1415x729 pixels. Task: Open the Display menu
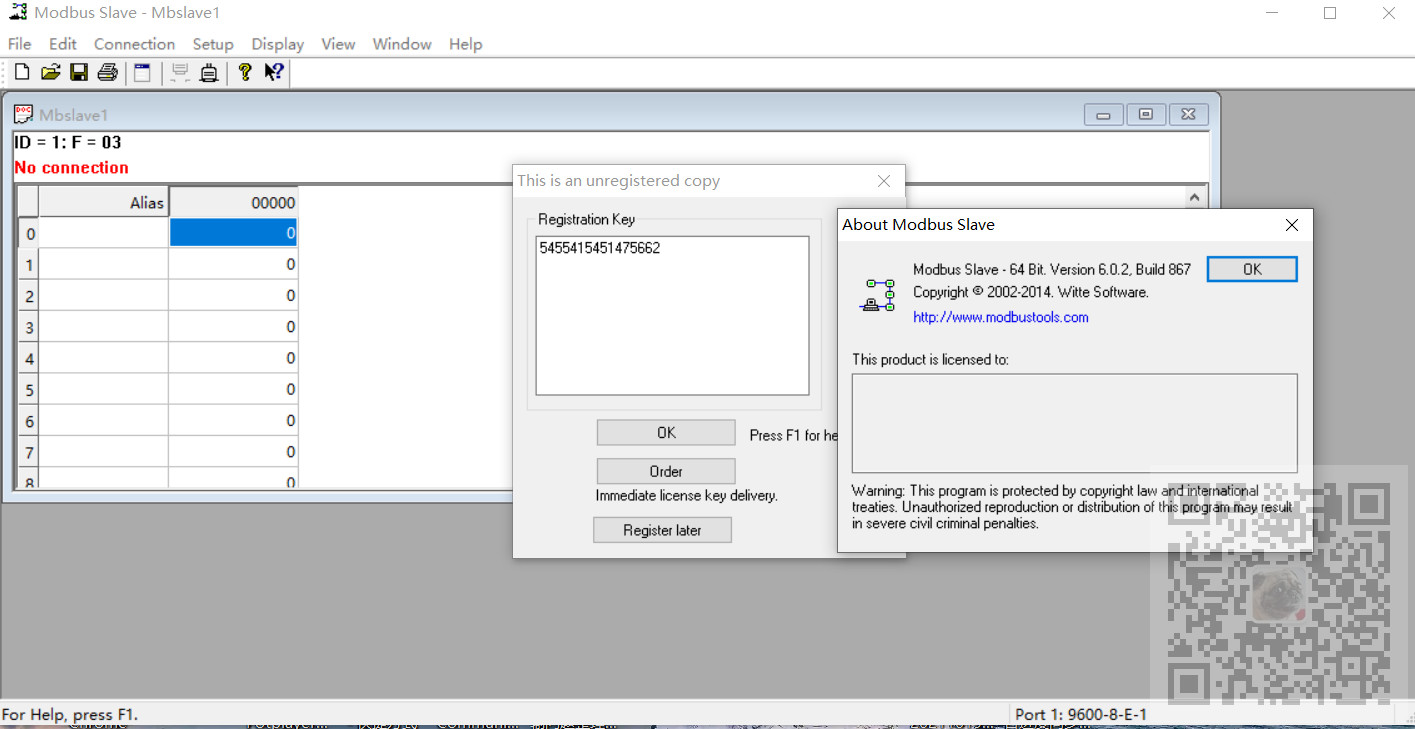coord(277,44)
